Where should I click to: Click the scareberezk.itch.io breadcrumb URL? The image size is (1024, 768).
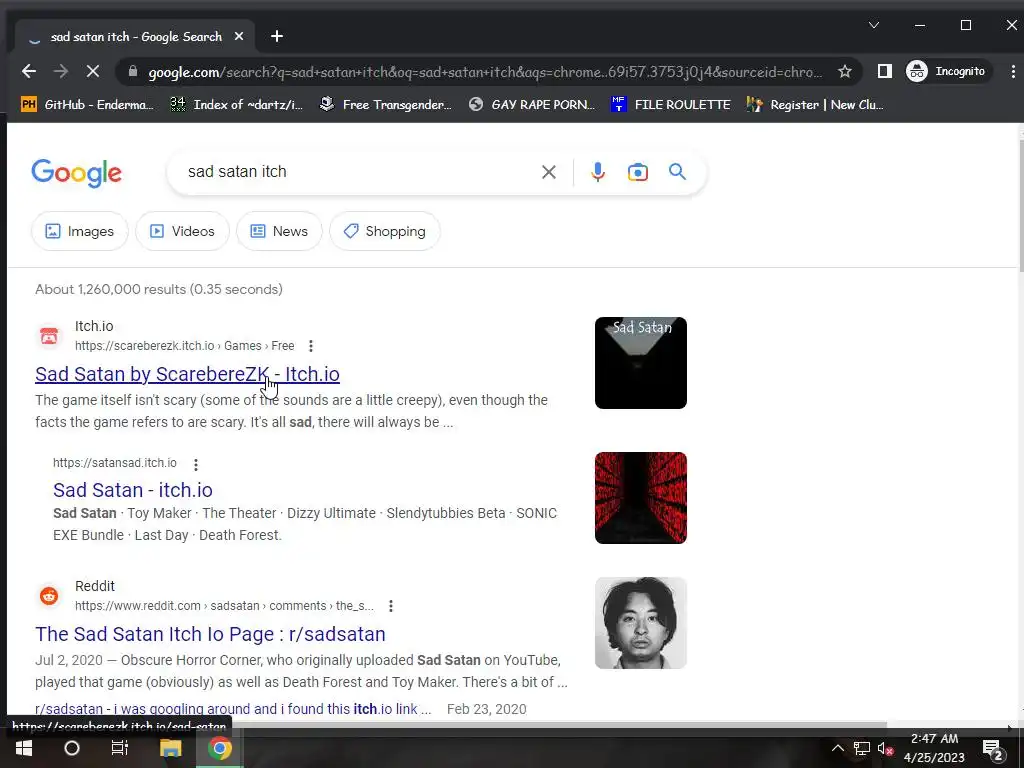tap(185, 346)
